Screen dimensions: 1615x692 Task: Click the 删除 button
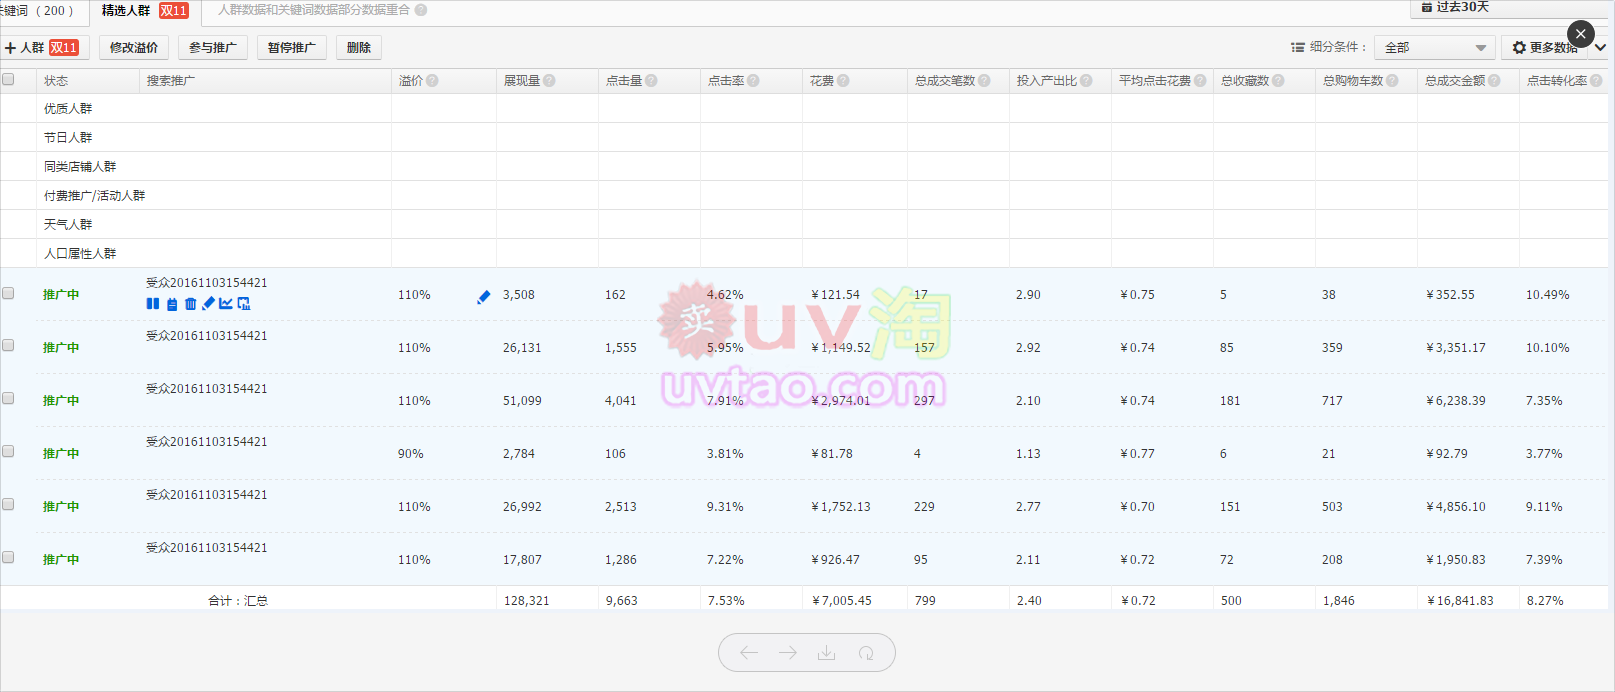tap(359, 48)
